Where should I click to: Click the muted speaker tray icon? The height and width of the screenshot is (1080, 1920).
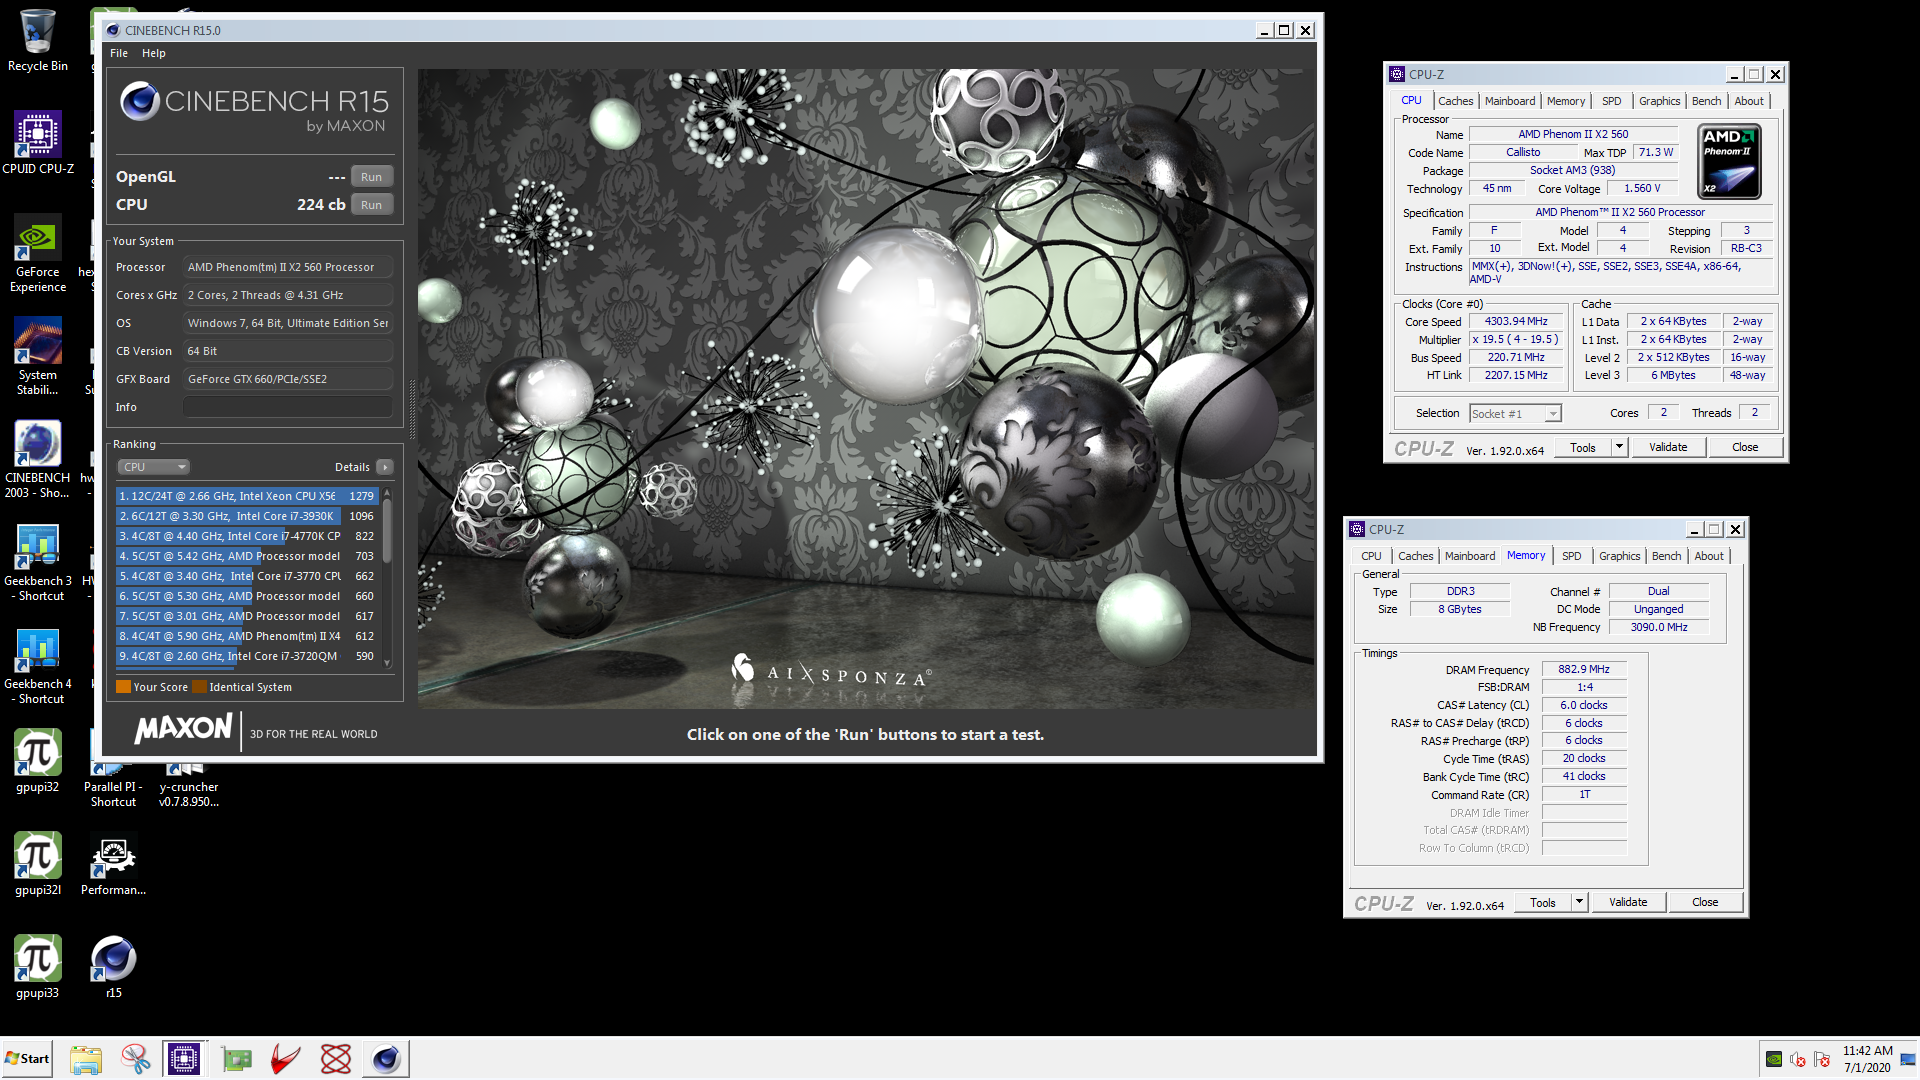click(1798, 1059)
